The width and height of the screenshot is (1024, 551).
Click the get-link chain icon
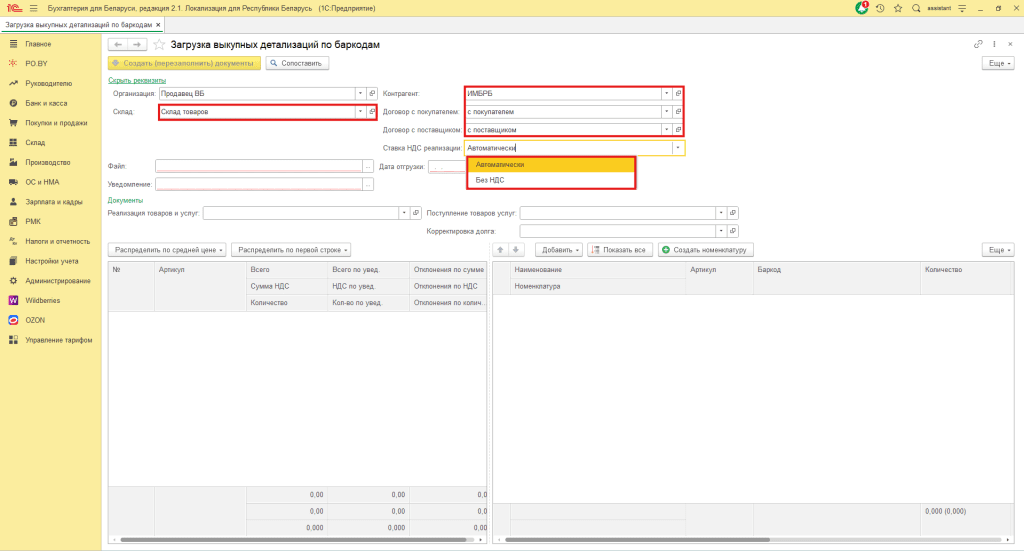point(977,45)
